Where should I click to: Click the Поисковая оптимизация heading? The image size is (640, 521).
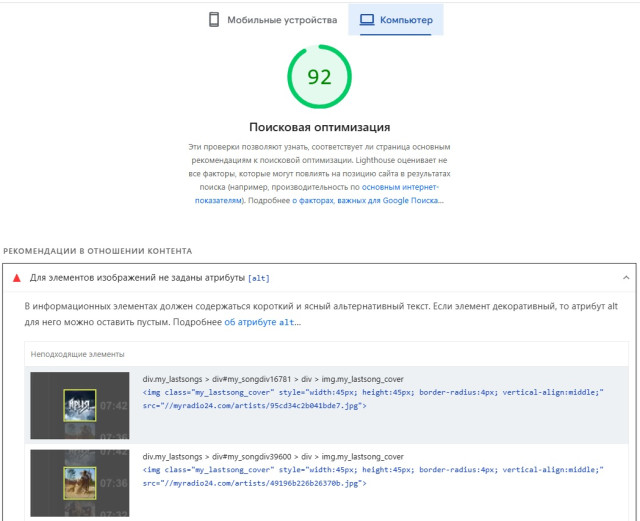tap(319, 127)
